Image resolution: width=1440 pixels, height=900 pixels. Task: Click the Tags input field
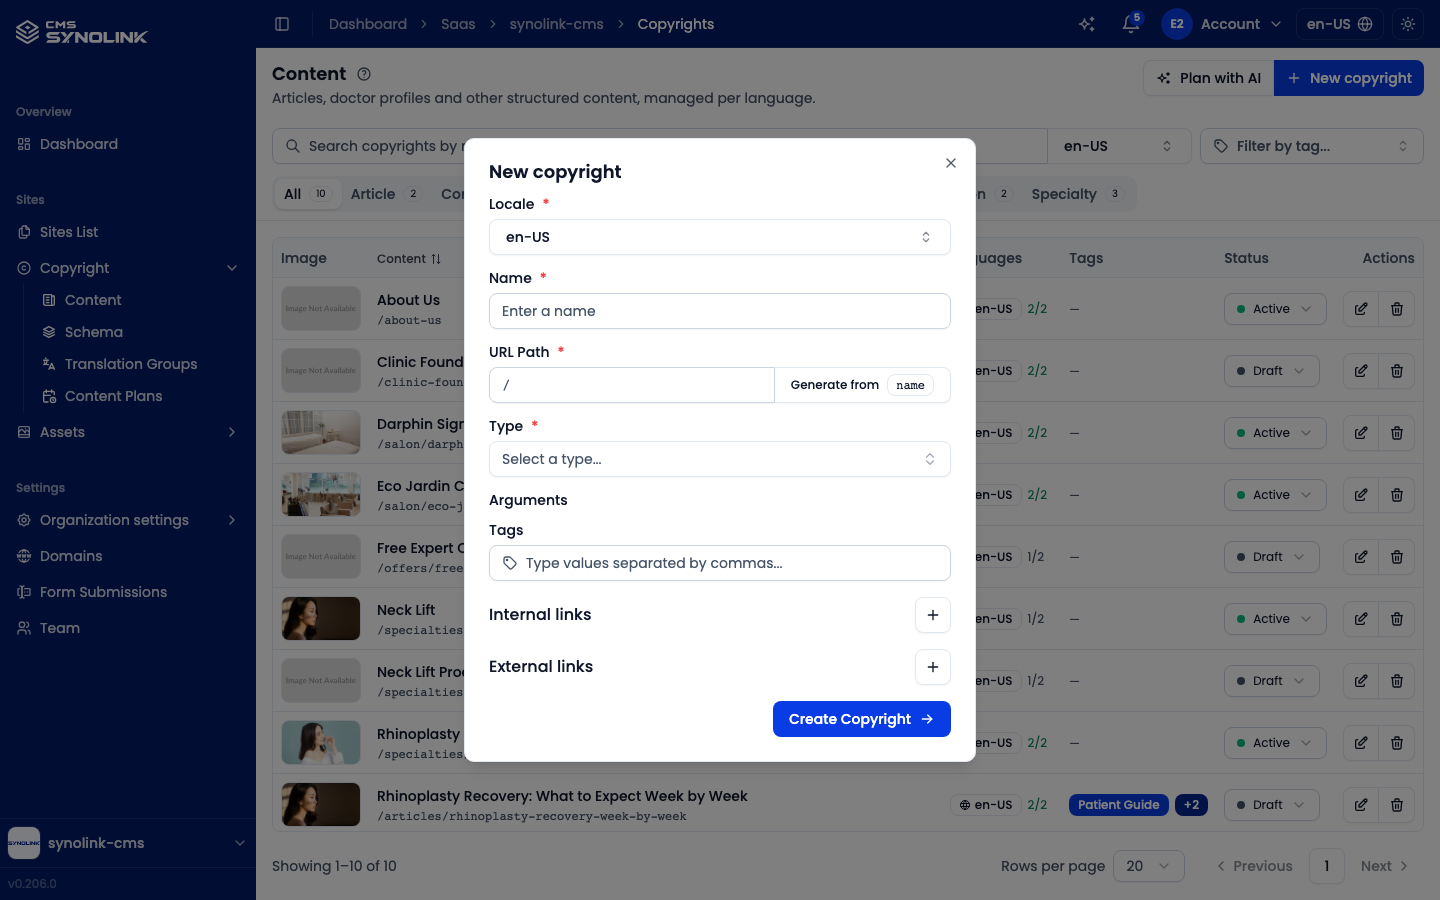[x=720, y=563]
